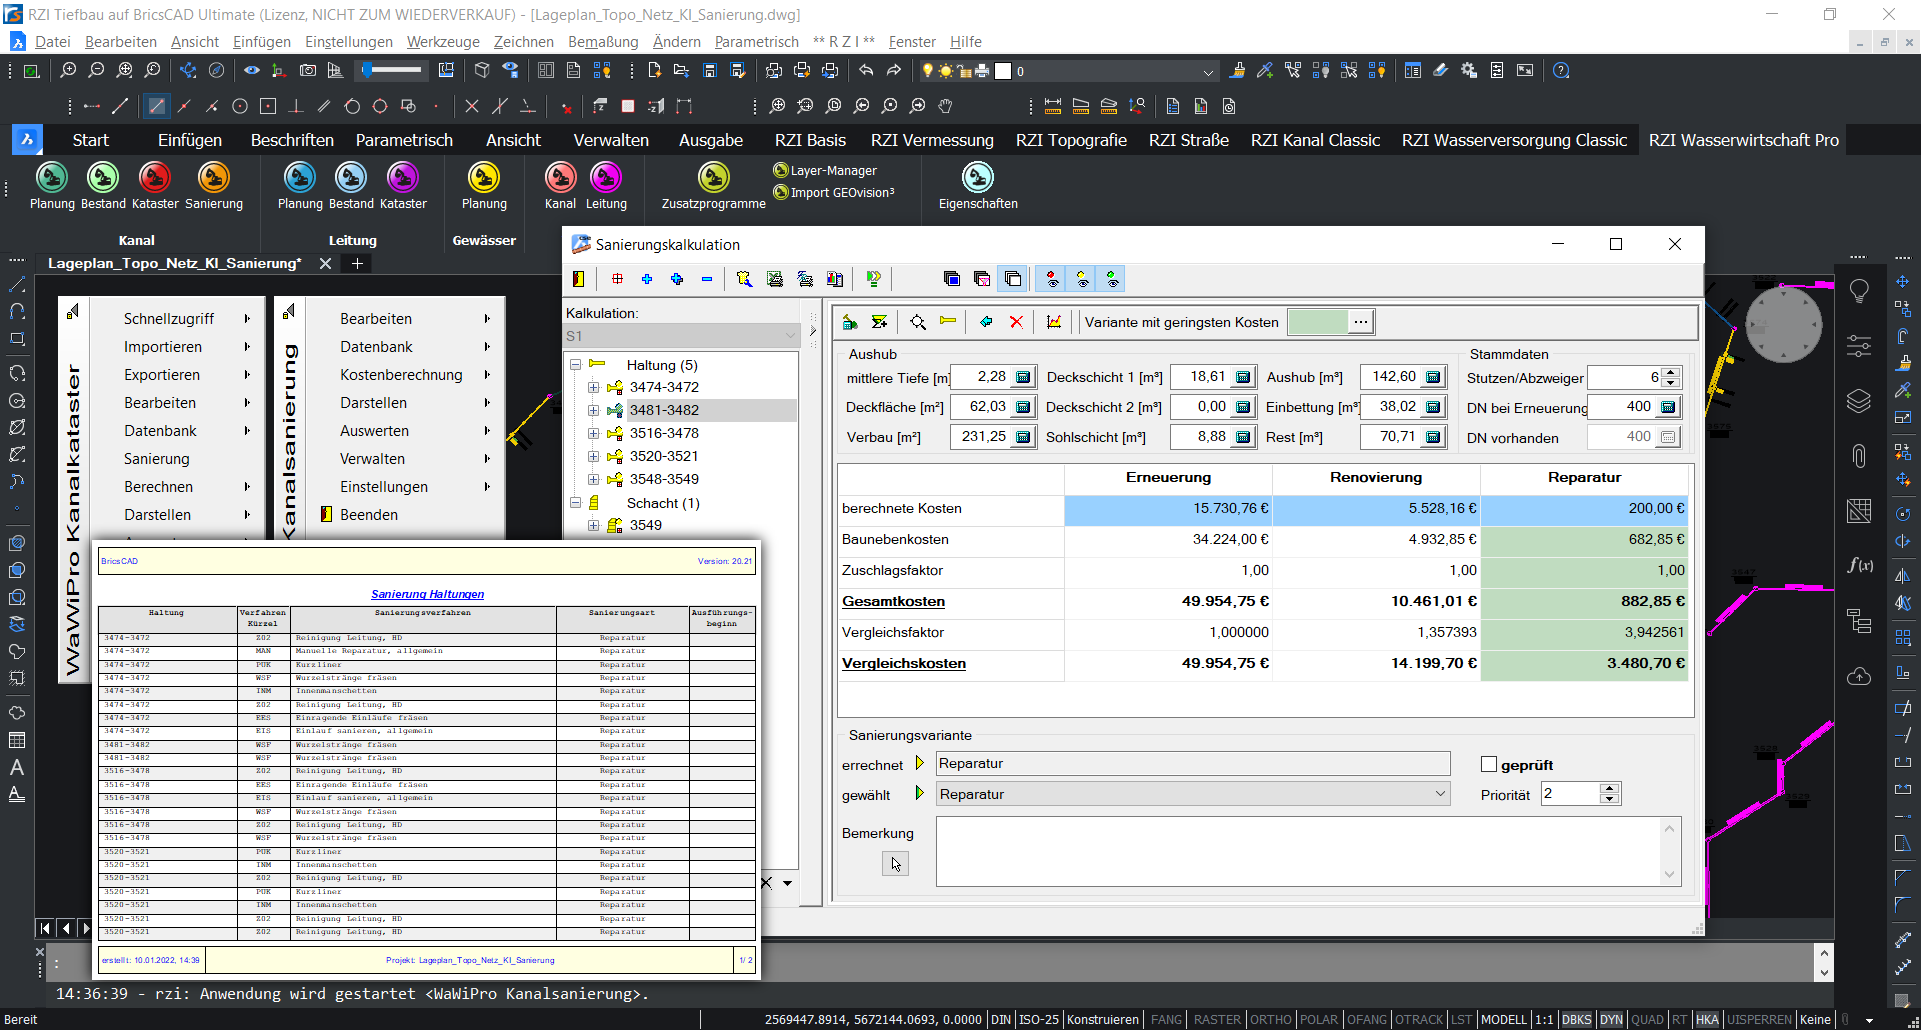Expand the 3516-3478 tree node

pyautogui.click(x=594, y=434)
